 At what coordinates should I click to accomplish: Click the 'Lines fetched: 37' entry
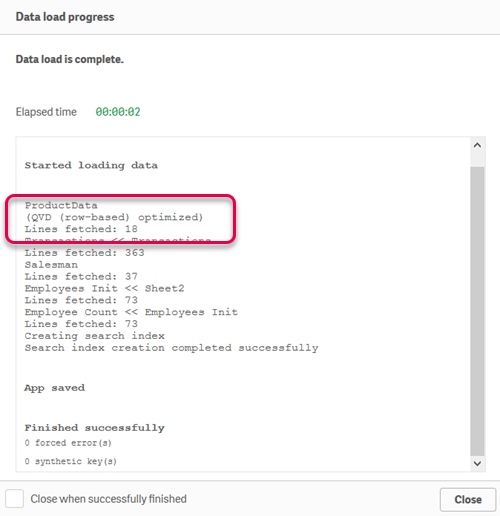click(81, 276)
